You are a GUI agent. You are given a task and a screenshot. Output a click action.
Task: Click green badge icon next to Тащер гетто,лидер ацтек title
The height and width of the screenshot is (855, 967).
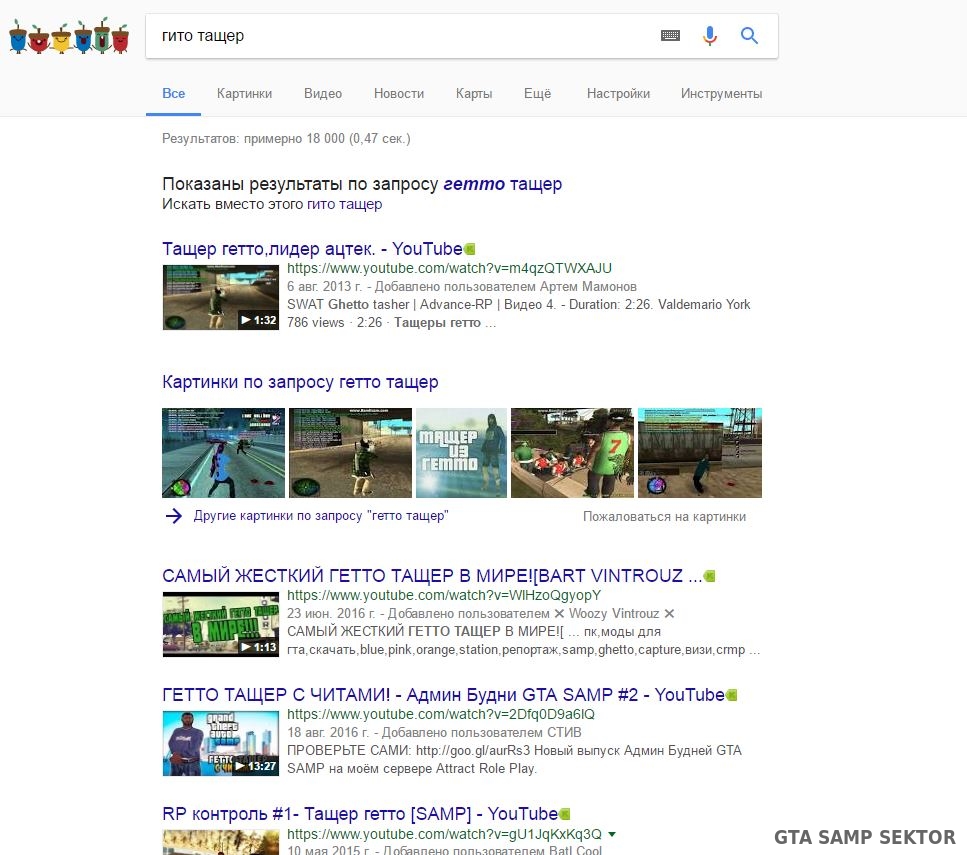470,249
